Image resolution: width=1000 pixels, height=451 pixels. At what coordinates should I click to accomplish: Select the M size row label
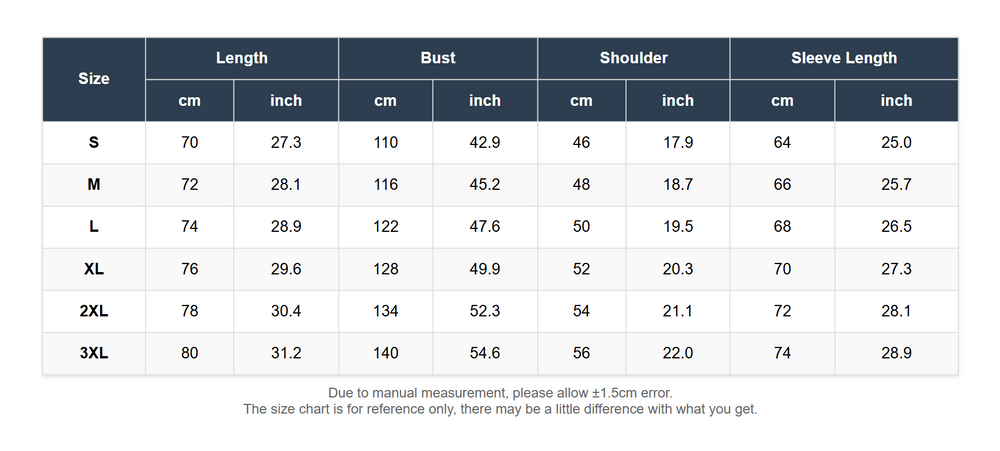pos(94,184)
